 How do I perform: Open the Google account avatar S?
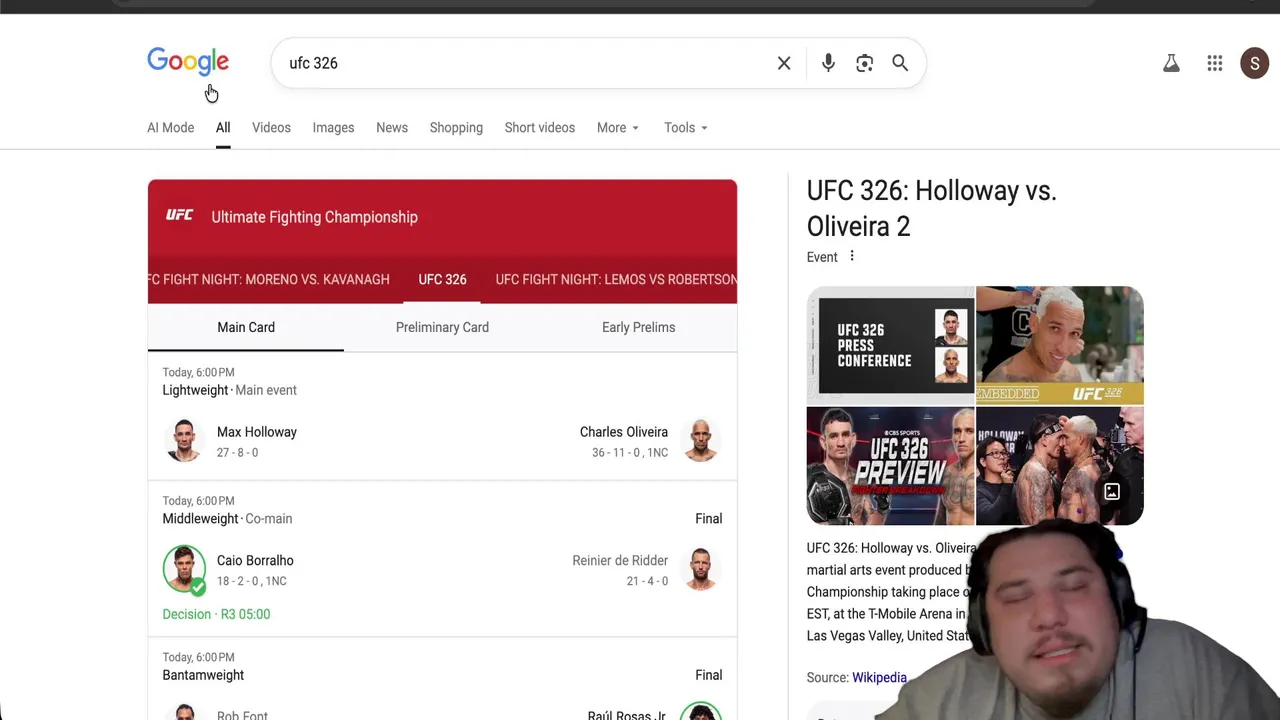tap(1255, 63)
